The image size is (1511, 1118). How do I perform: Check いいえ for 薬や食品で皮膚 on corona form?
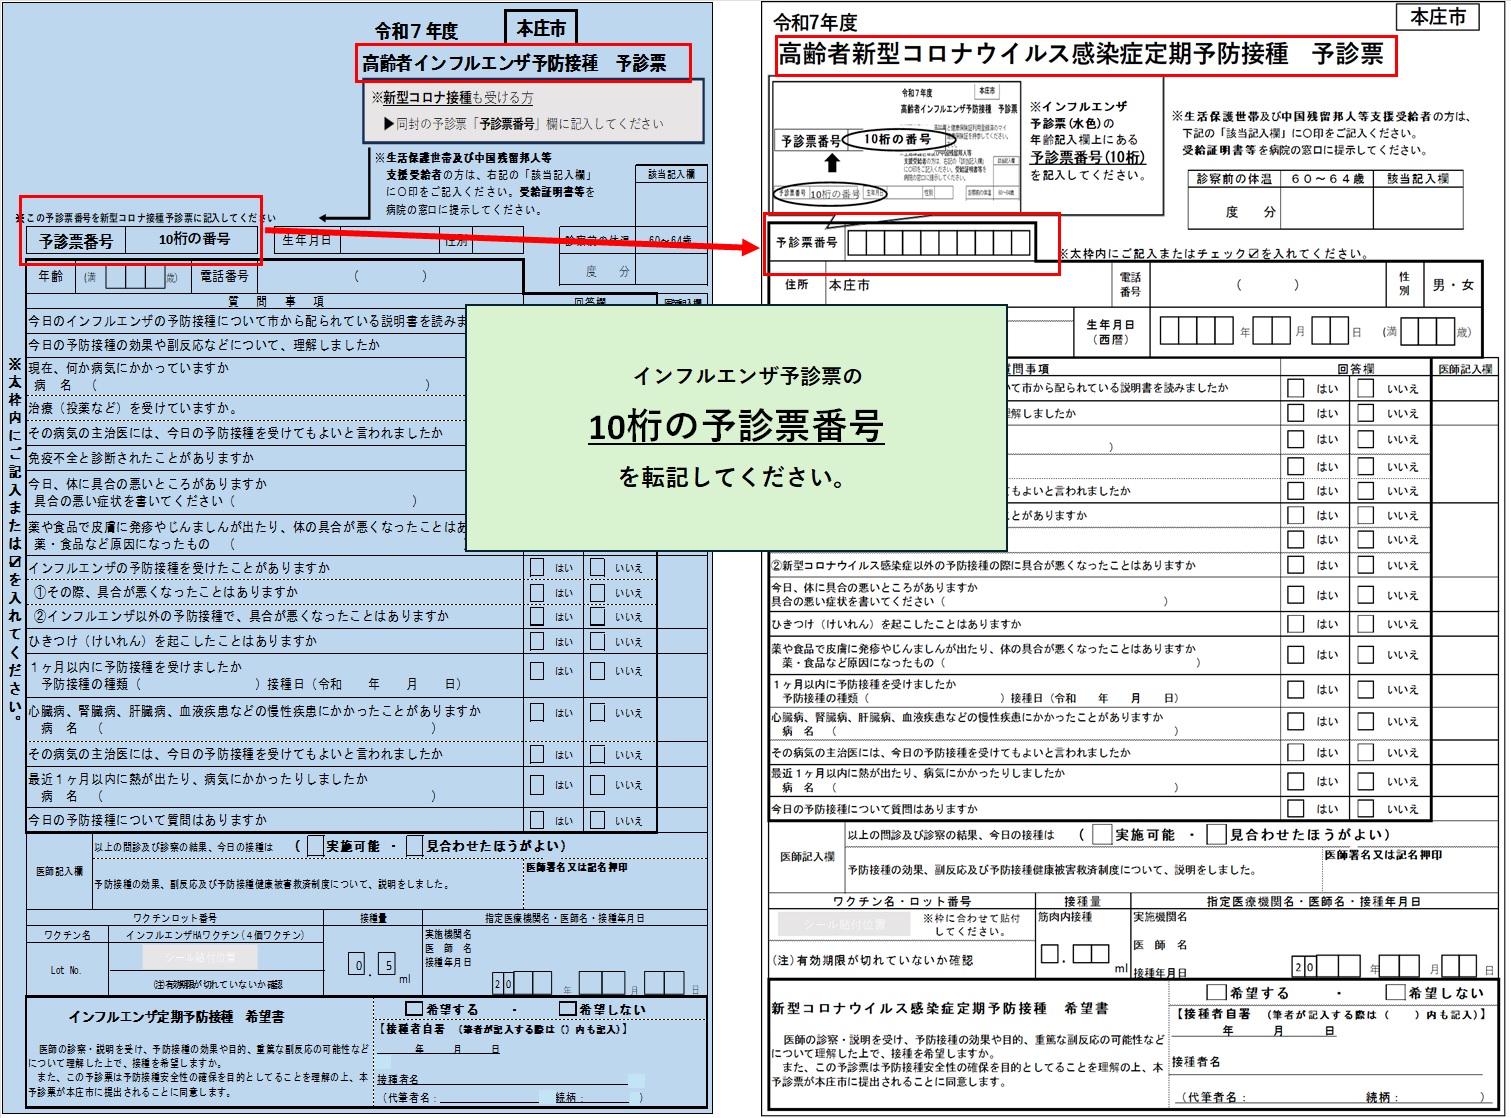[1365, 655]
